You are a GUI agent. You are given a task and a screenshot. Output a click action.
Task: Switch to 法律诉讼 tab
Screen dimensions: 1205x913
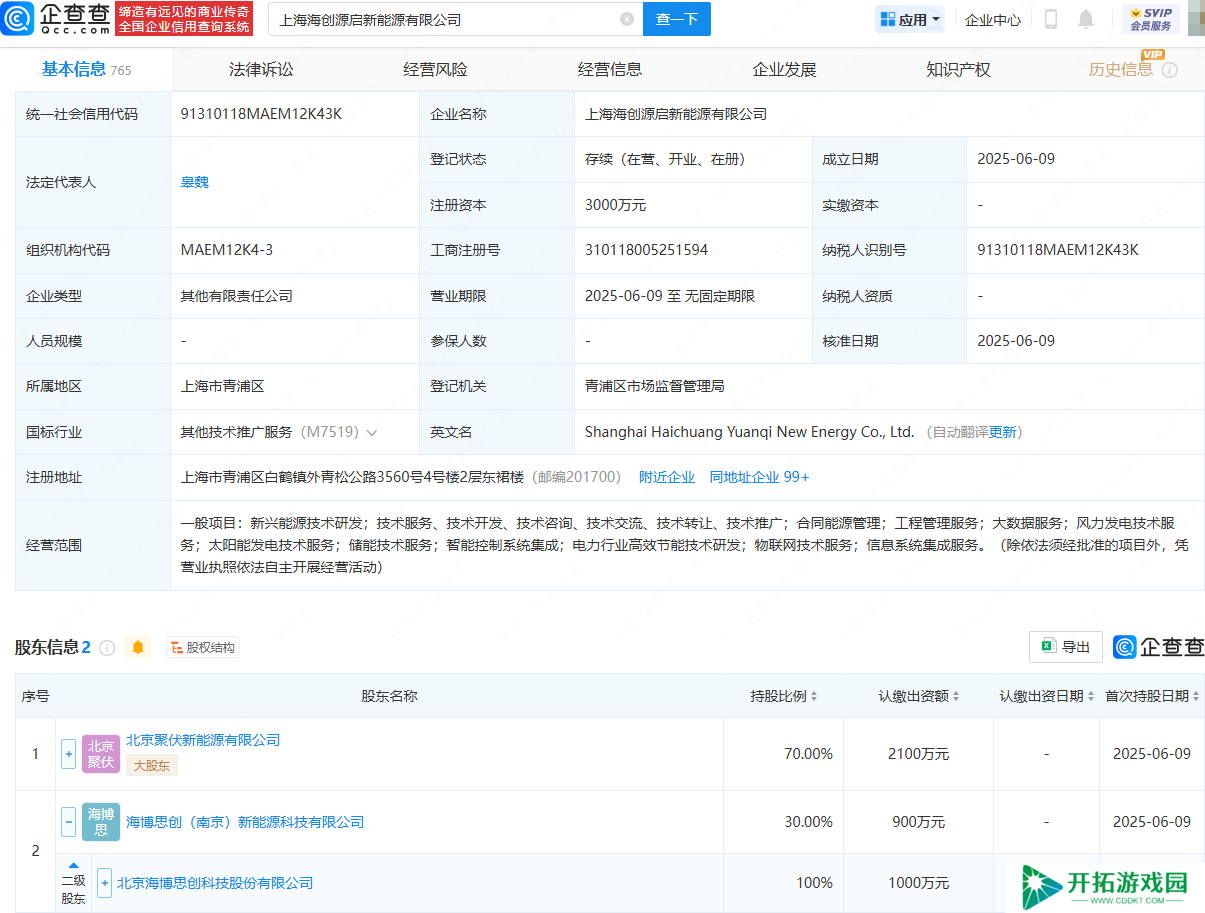(261, 69)
